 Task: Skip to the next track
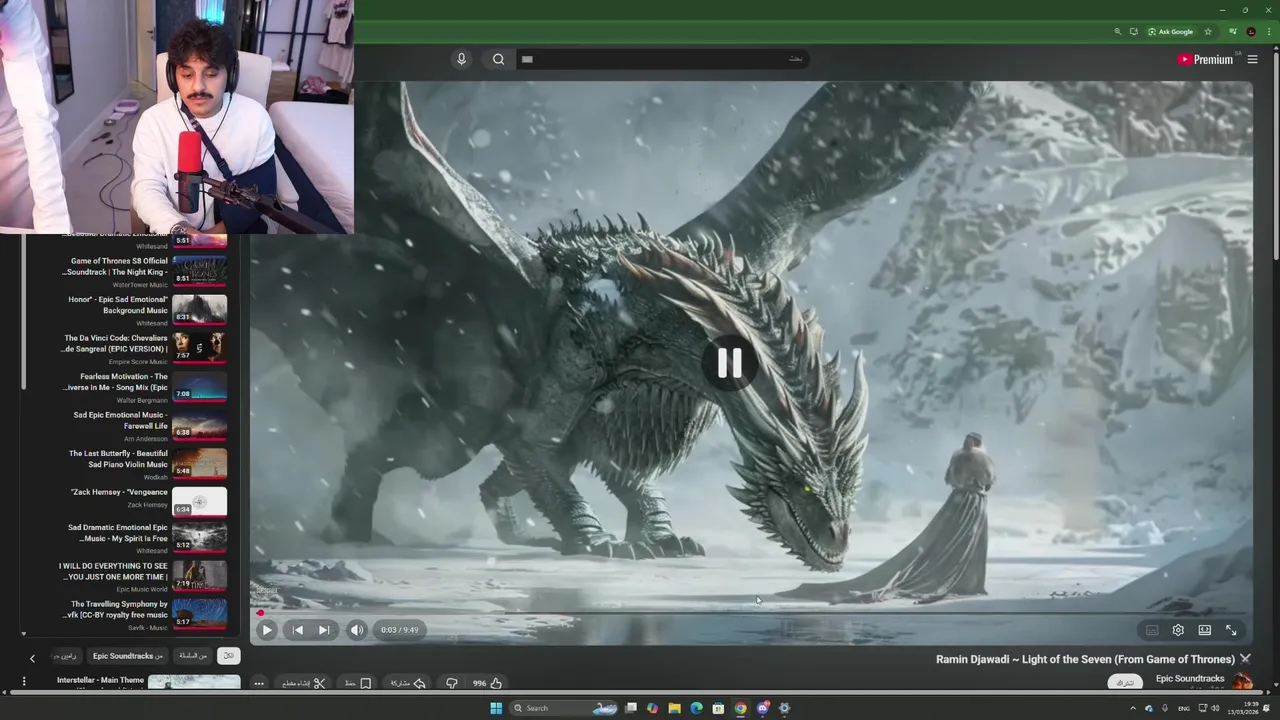(x=324, y=630)
